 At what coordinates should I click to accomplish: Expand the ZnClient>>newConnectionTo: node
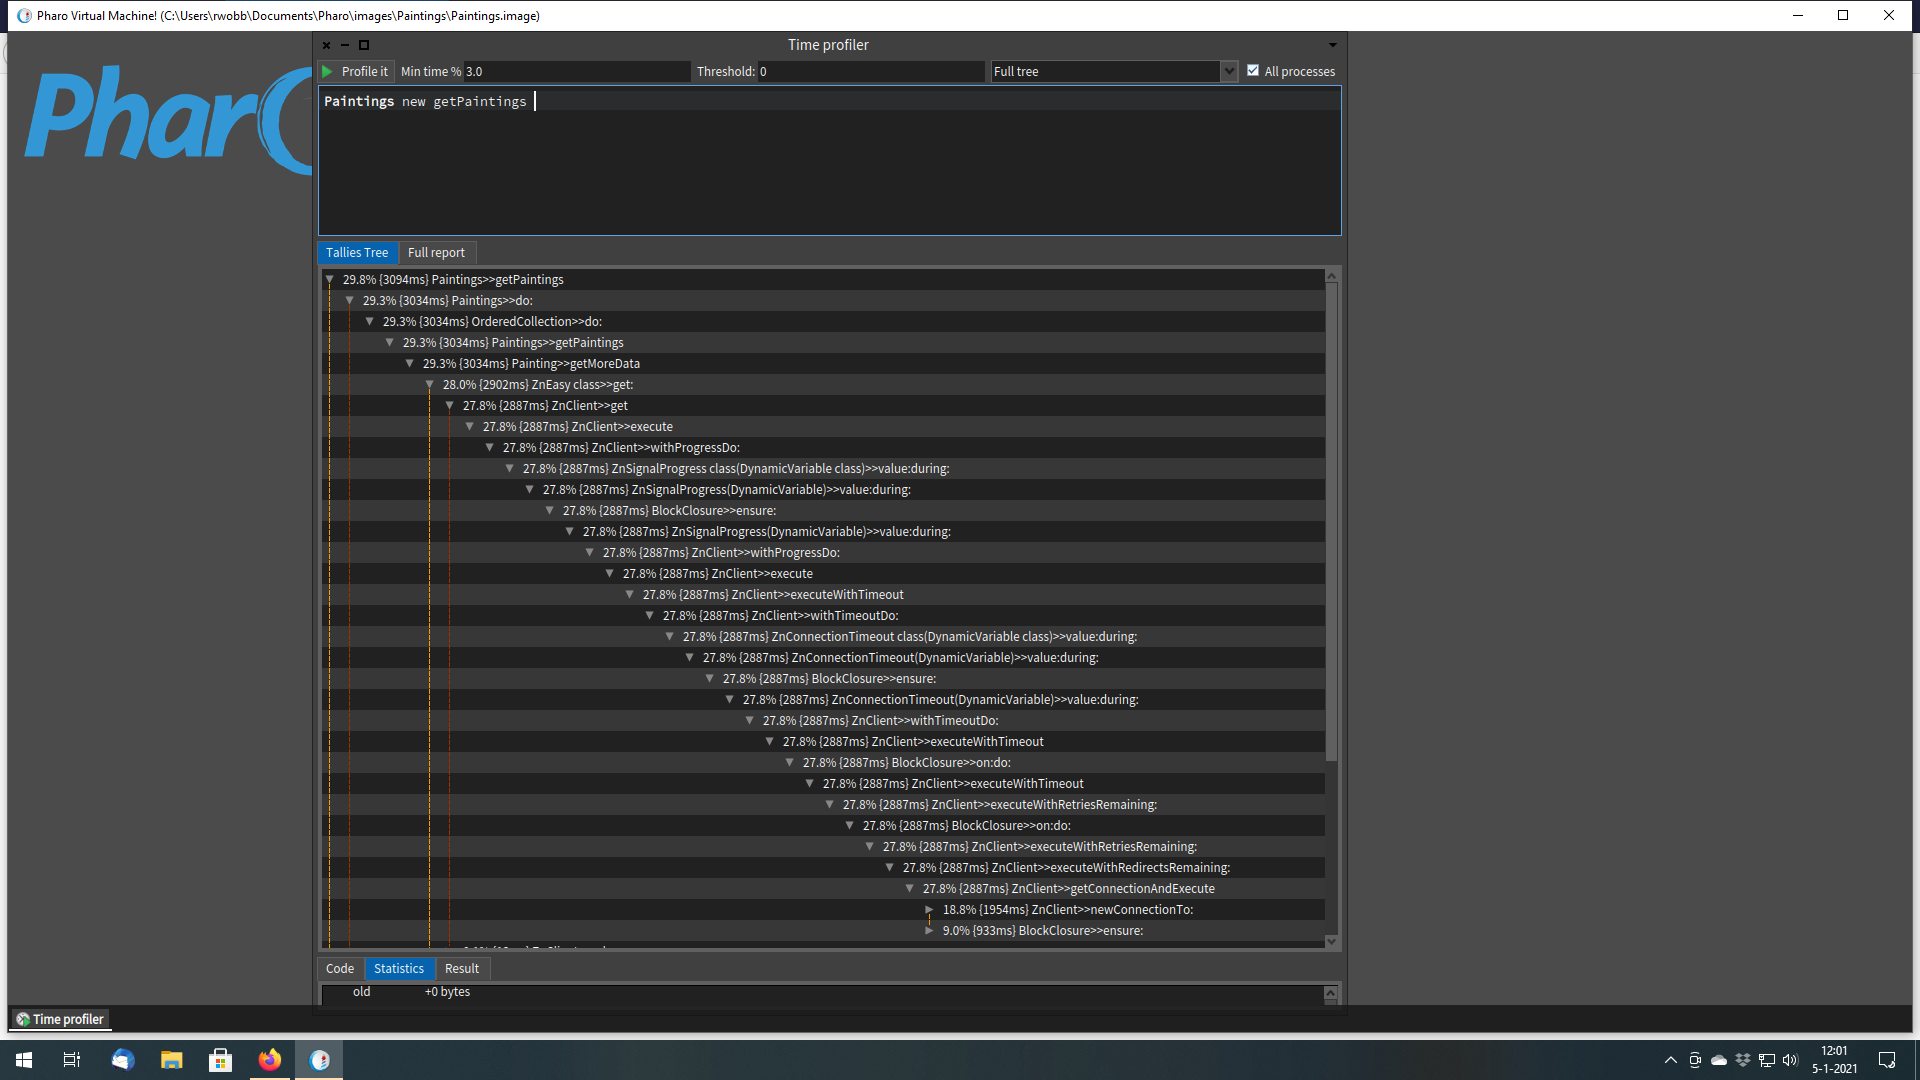click(x=929, y=909)
